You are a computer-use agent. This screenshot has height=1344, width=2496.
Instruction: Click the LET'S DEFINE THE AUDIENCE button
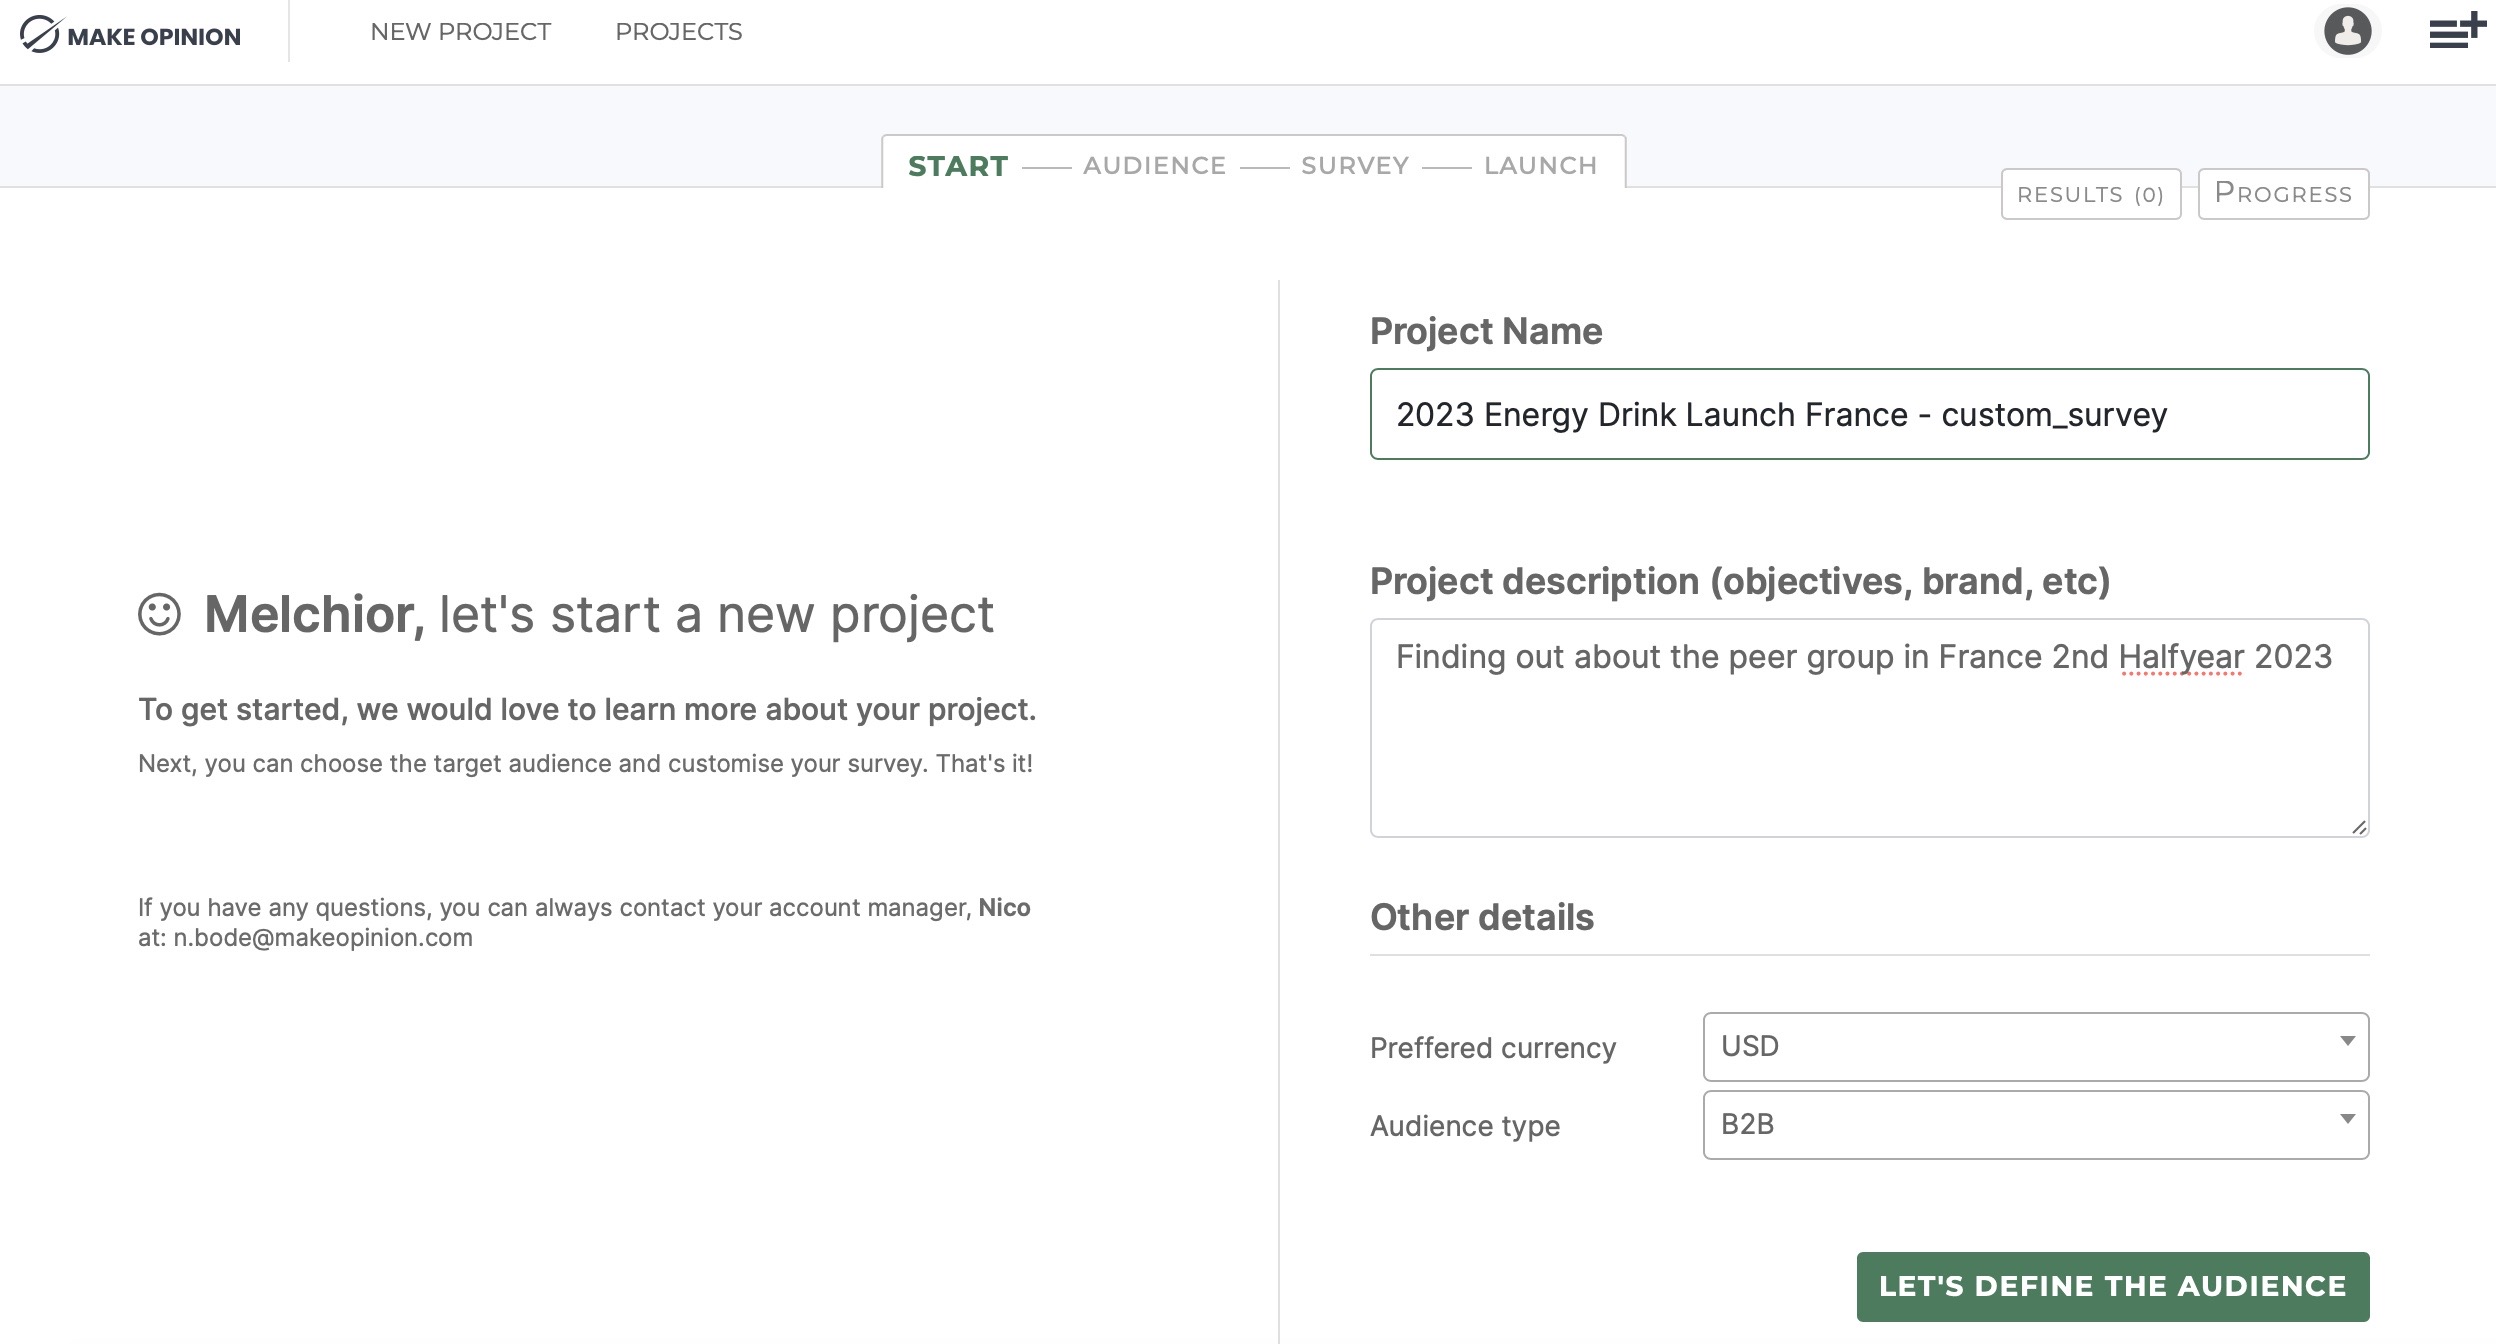[2112, 1286]
